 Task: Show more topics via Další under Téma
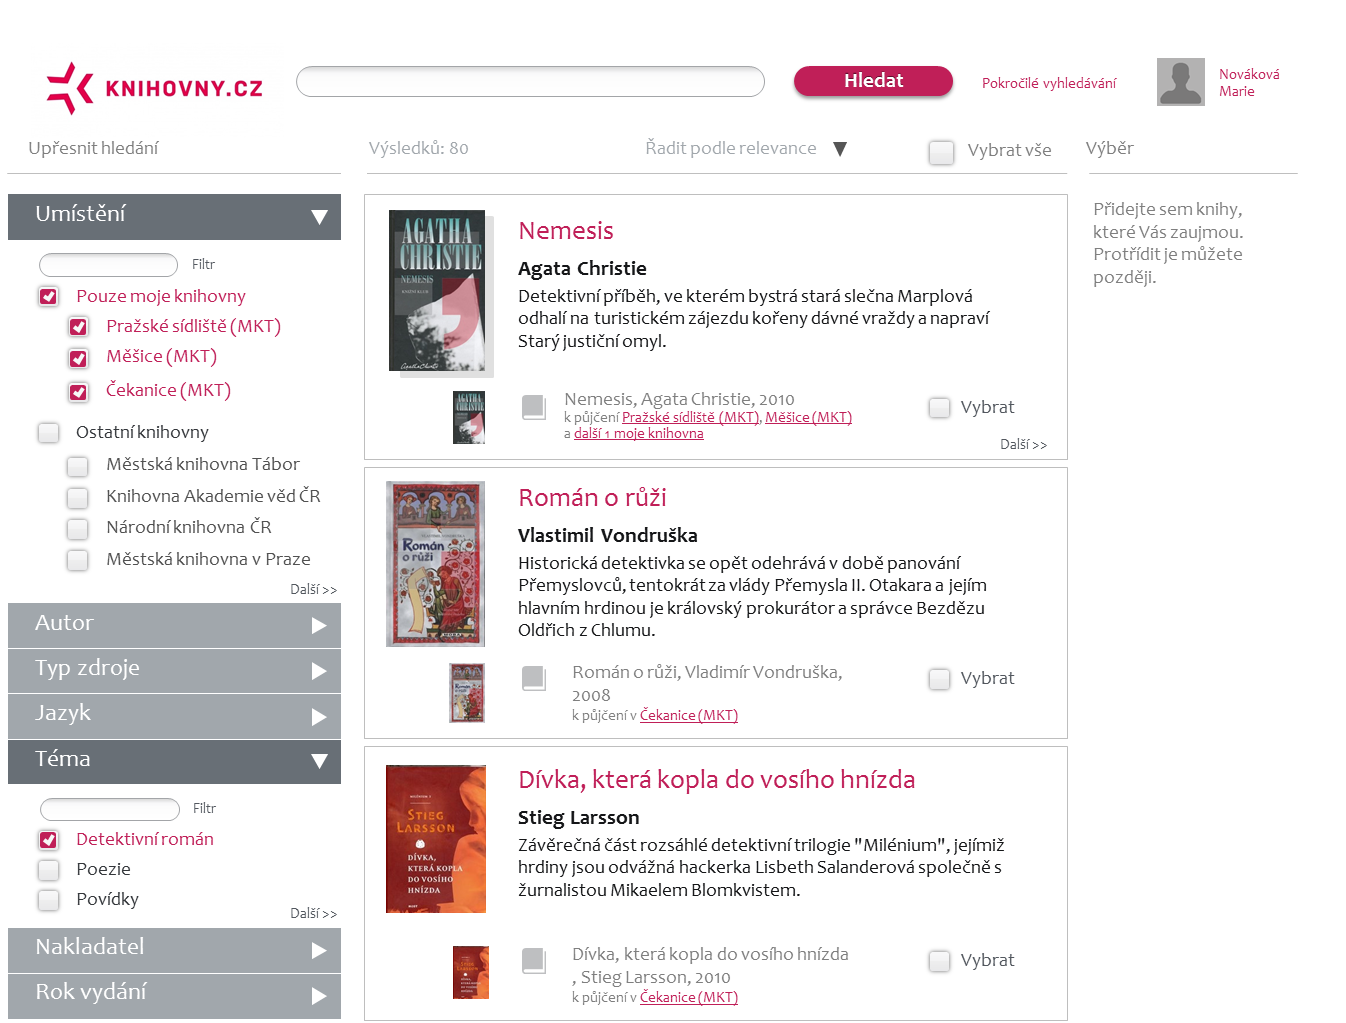313,913
